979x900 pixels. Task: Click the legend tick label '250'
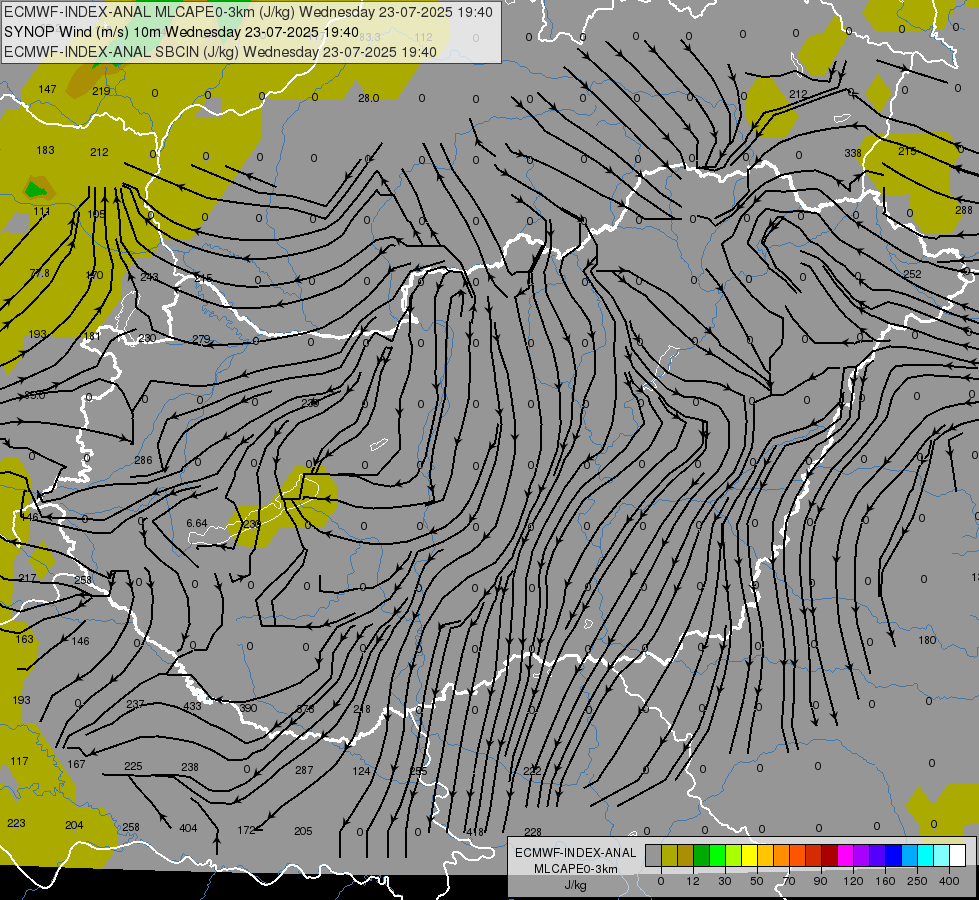click(x=917, y=881)
